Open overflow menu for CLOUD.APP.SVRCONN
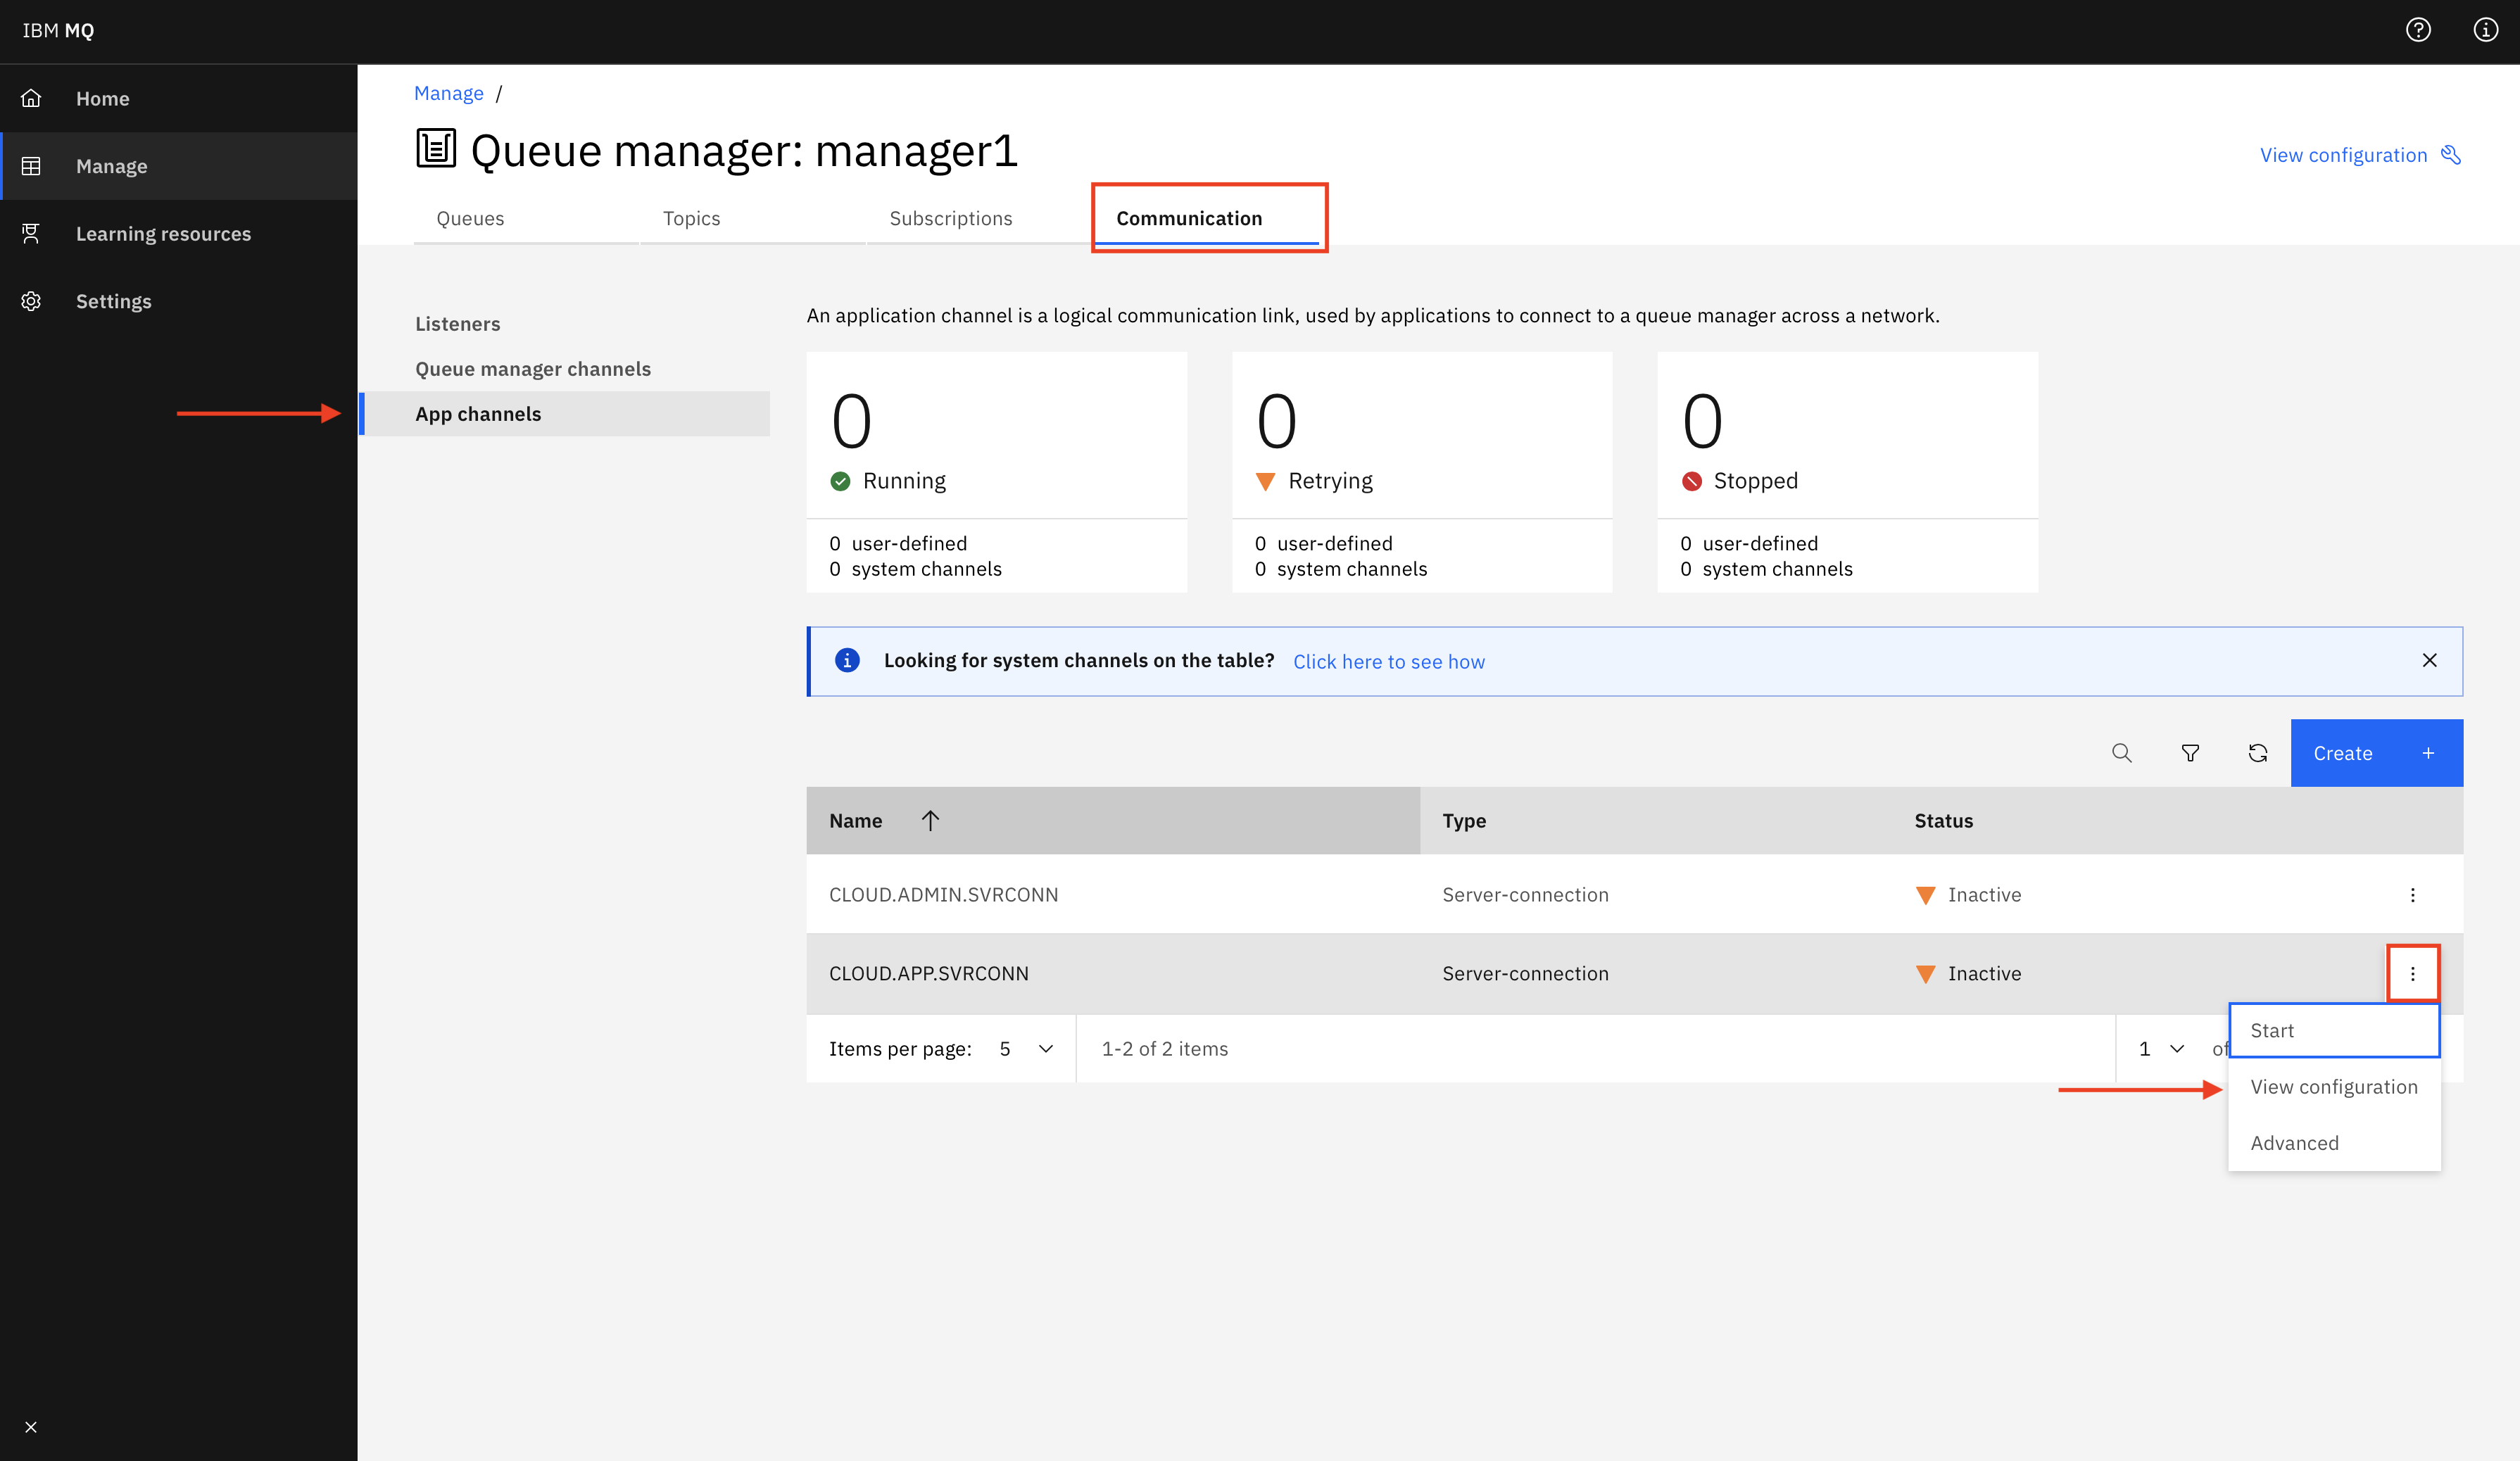2520x1461 pixels. 2412,973
